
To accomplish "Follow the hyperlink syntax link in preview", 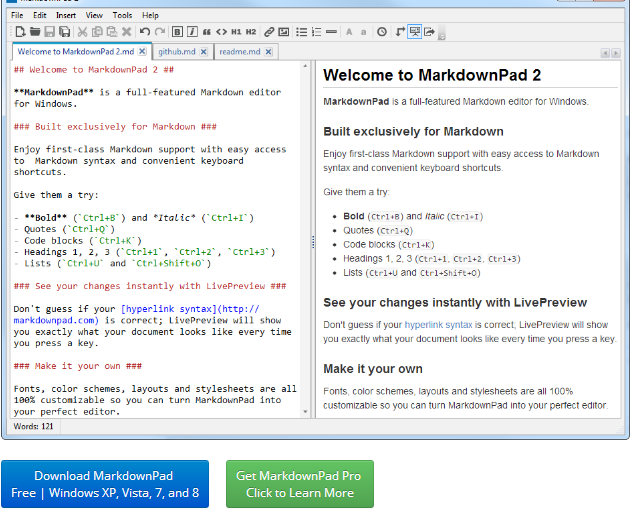I will pos(438,325).
